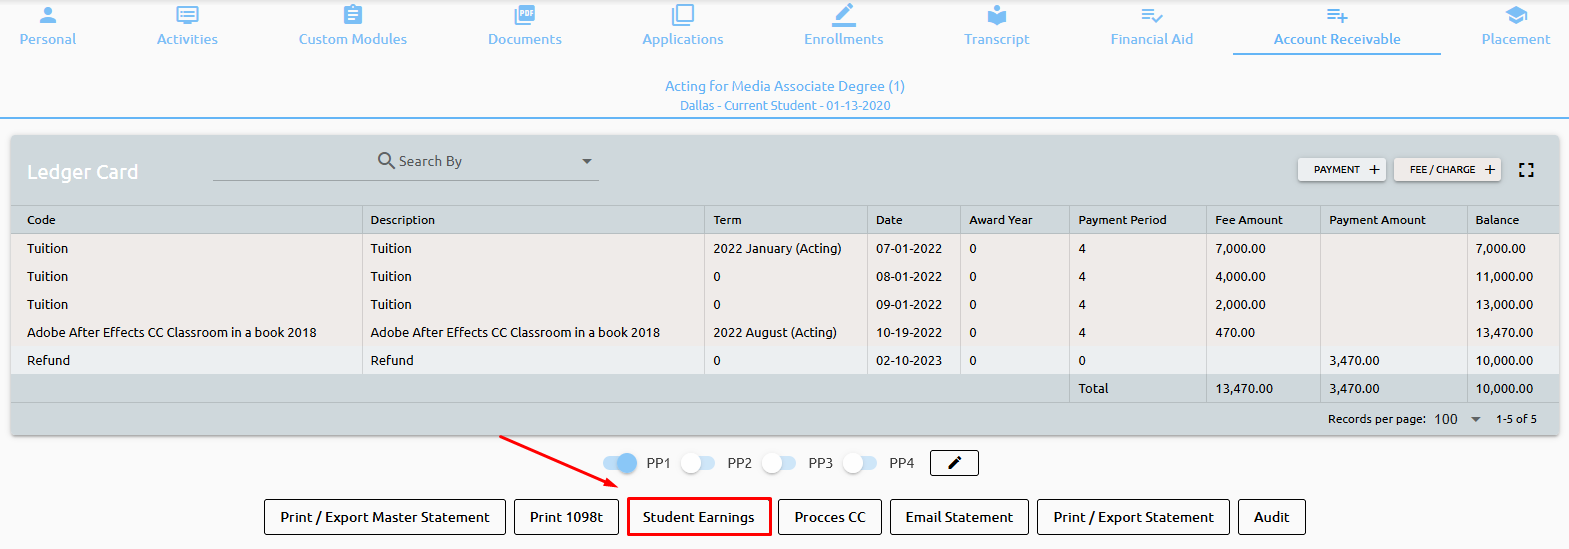The width and height of the screenshot is (1569, 549).
Task: Click the Acting for Media Associate Degree link
Action: point(784,86)
